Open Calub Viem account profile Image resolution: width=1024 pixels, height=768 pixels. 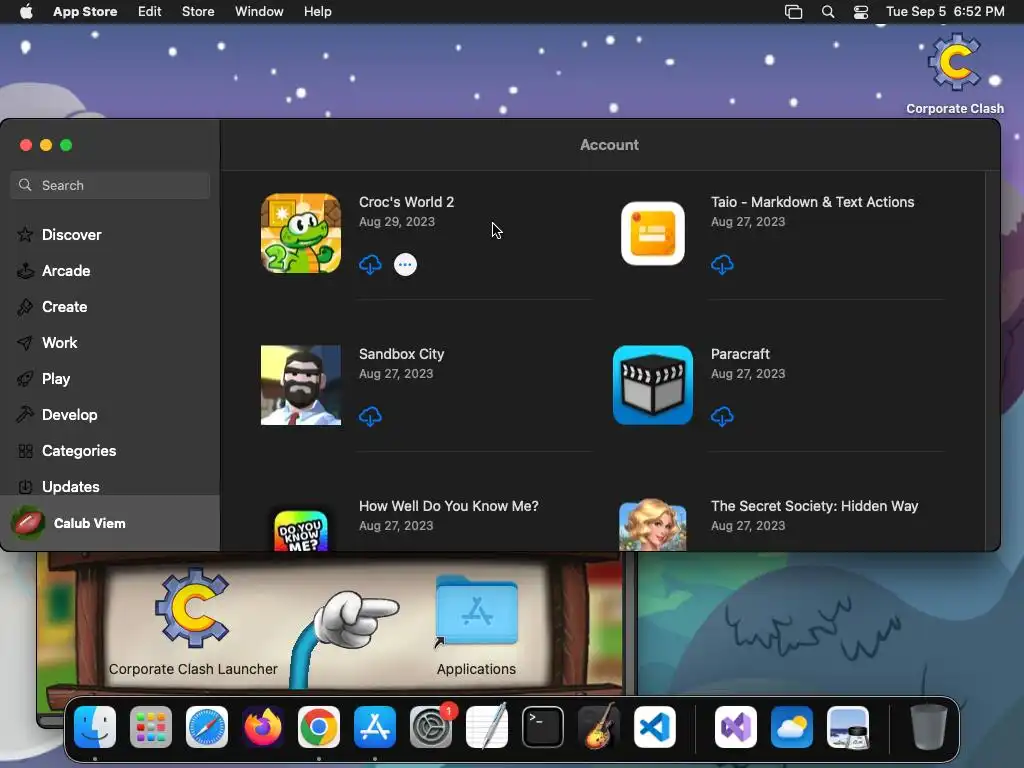pos(110,523)
